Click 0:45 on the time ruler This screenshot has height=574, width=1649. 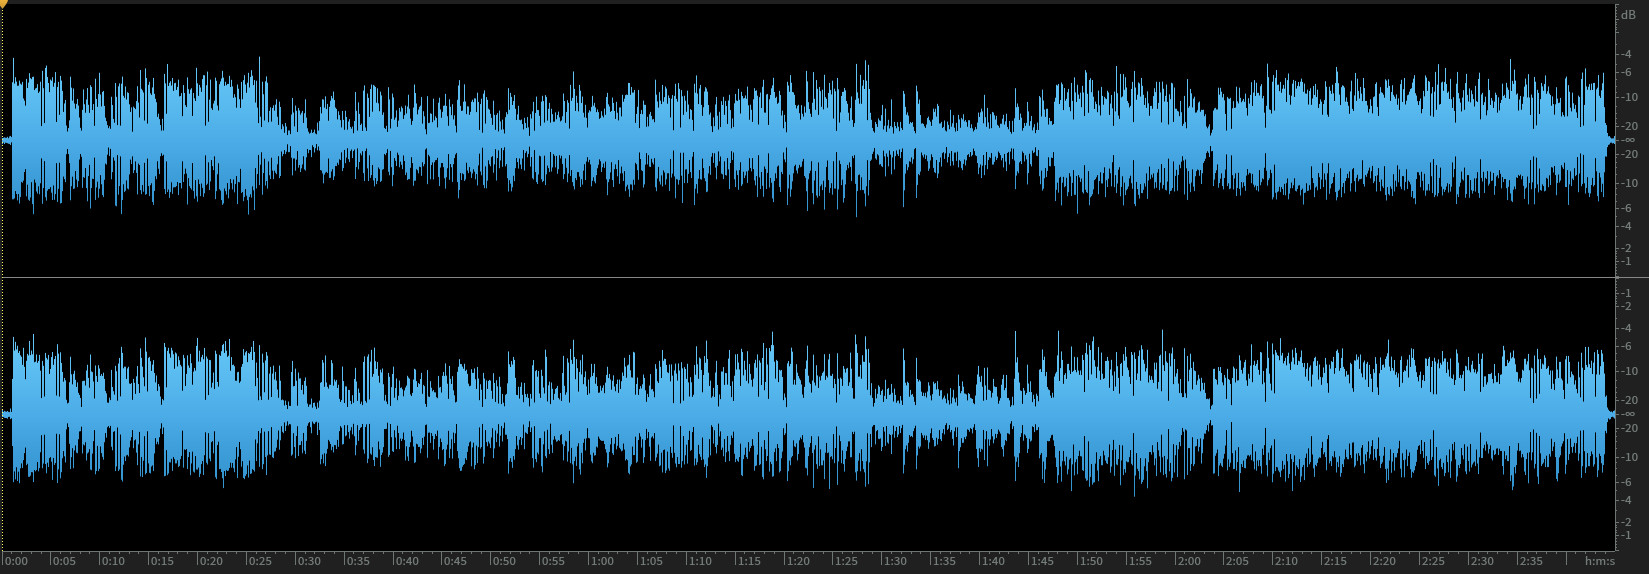[456, 561]
